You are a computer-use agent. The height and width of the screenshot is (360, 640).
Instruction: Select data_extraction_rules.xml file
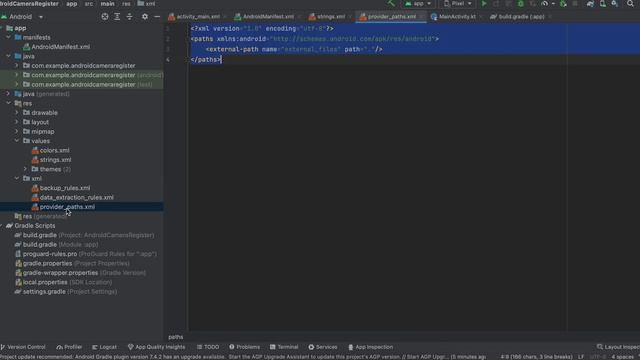pyautogui.click(x=77, y=197)
